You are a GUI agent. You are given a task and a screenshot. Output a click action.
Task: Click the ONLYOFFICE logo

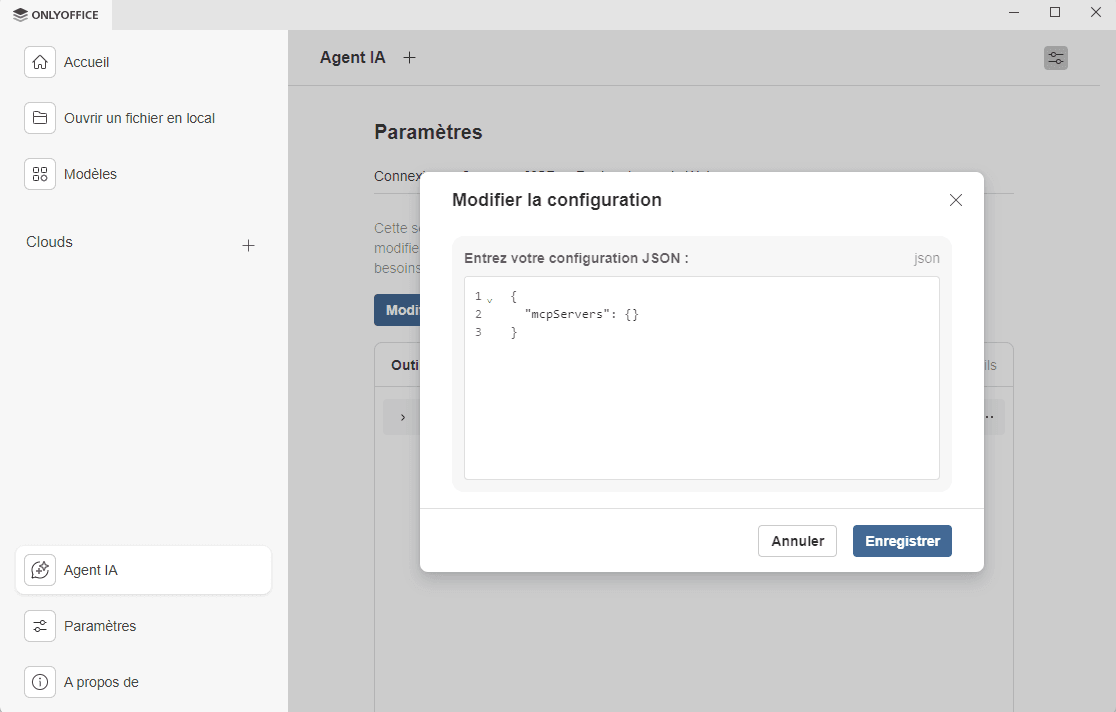pyautogui.click(x=55, y=14)
